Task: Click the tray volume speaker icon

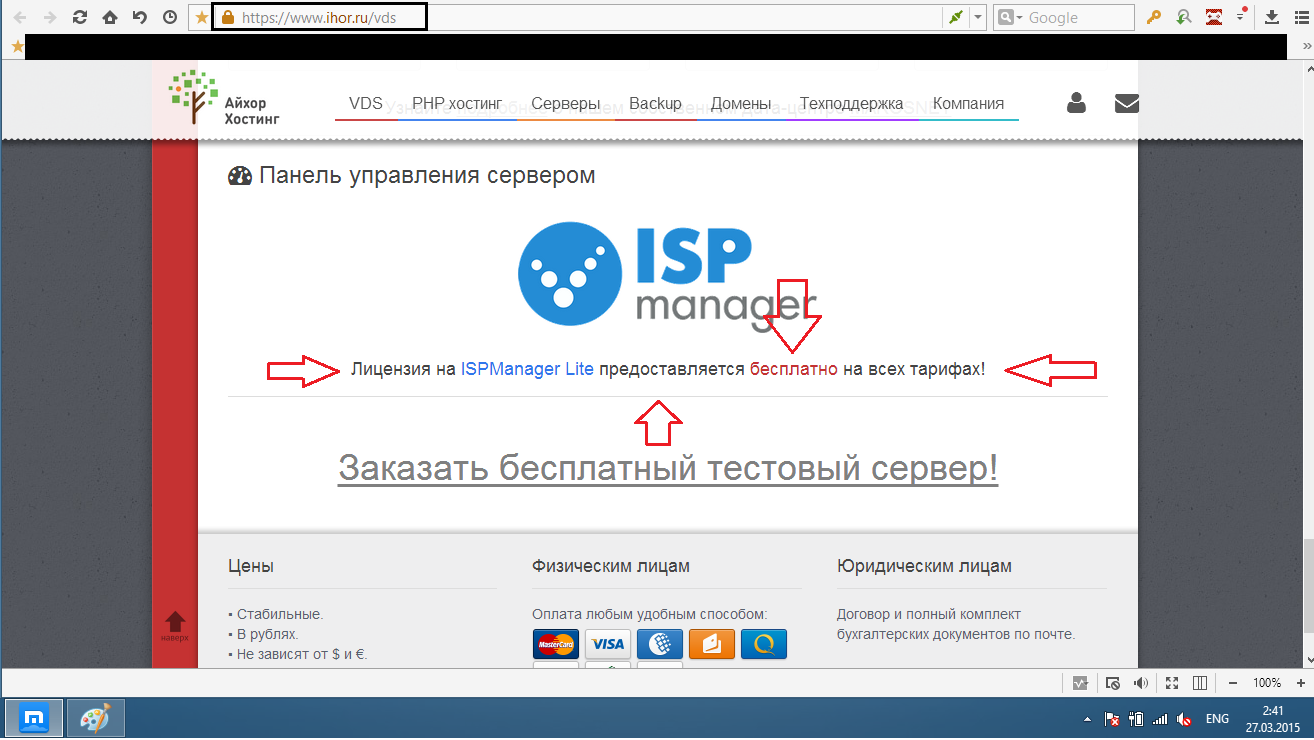Action: click(x=1184, y=719)
